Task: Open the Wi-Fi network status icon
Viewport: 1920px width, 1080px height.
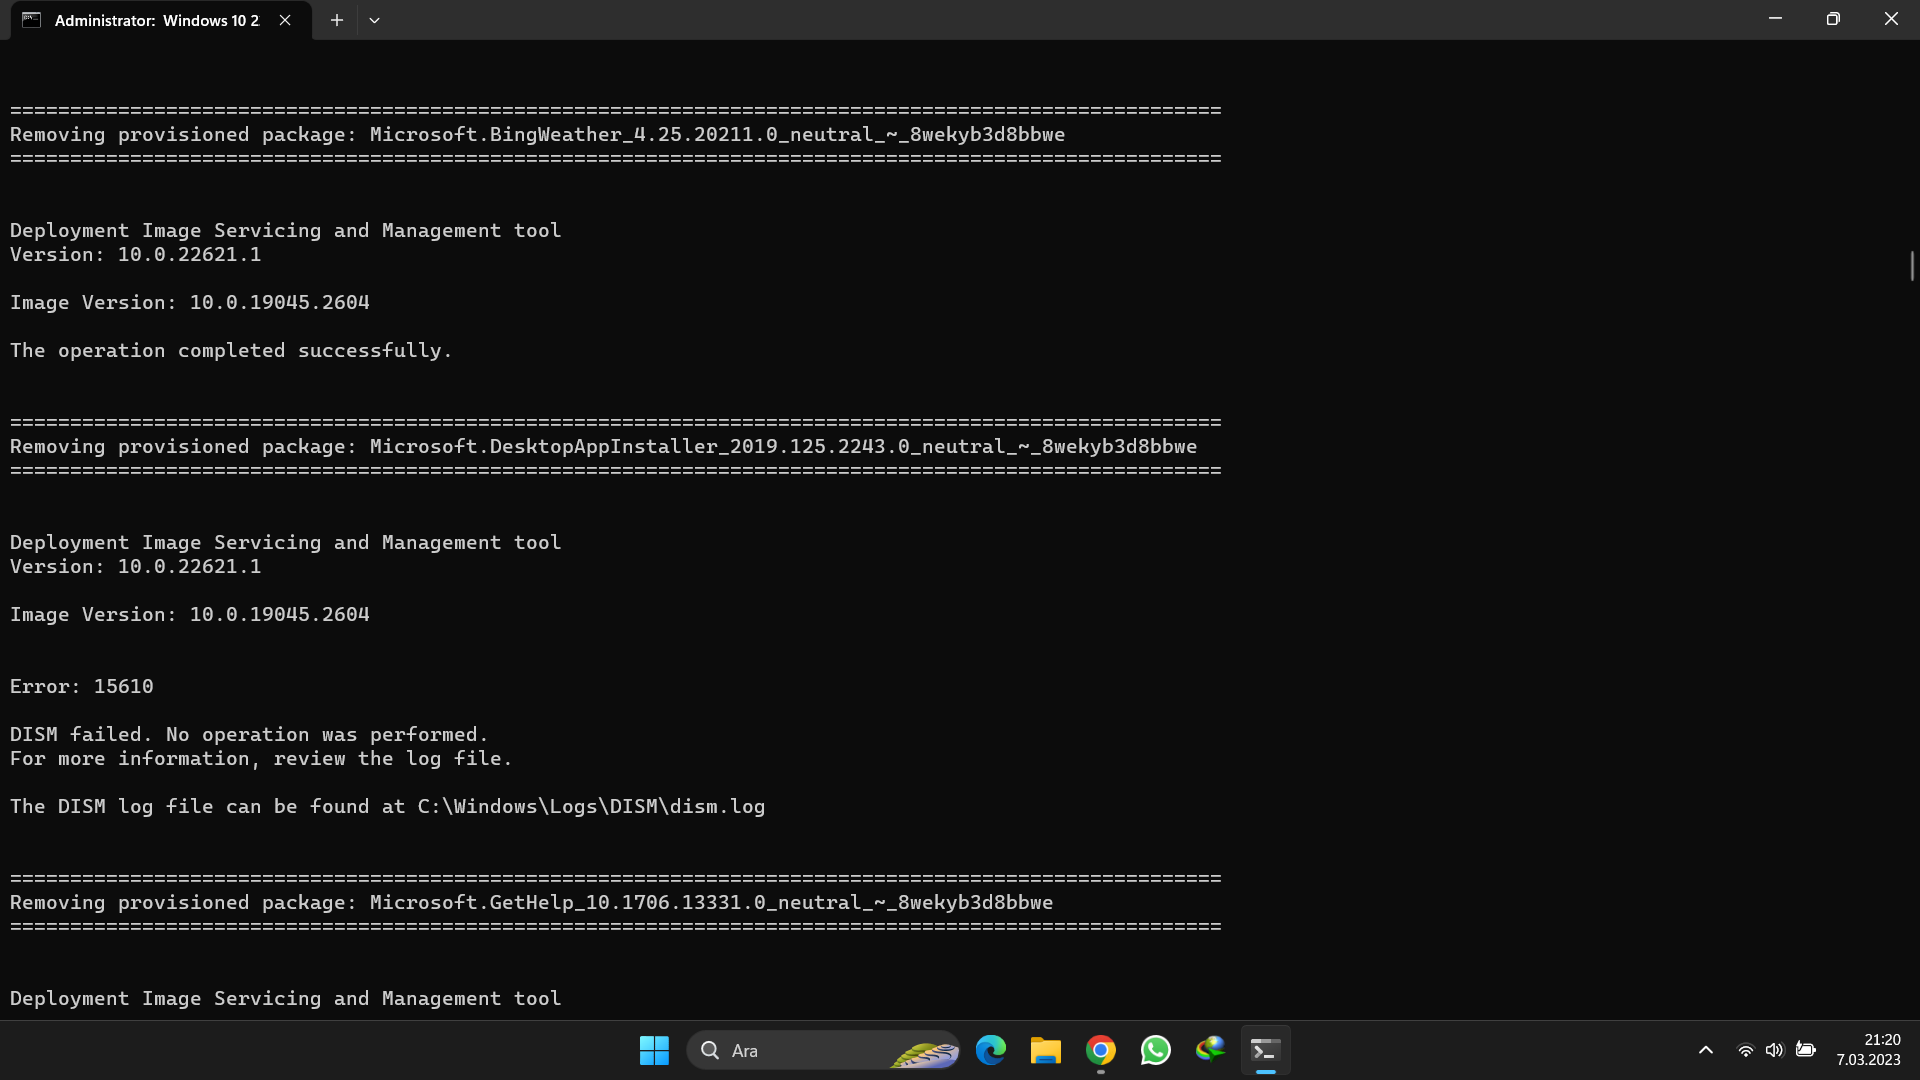Action: [1745, 1050]
